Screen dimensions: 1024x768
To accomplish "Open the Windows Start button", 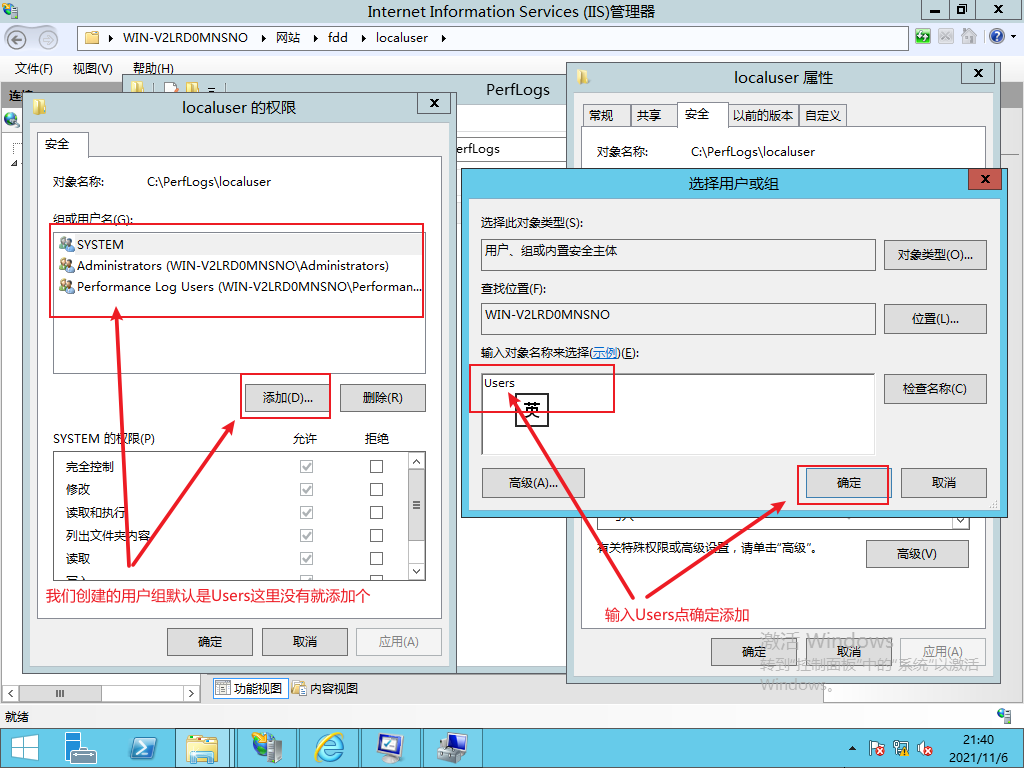I will click(x=24, y=748).
